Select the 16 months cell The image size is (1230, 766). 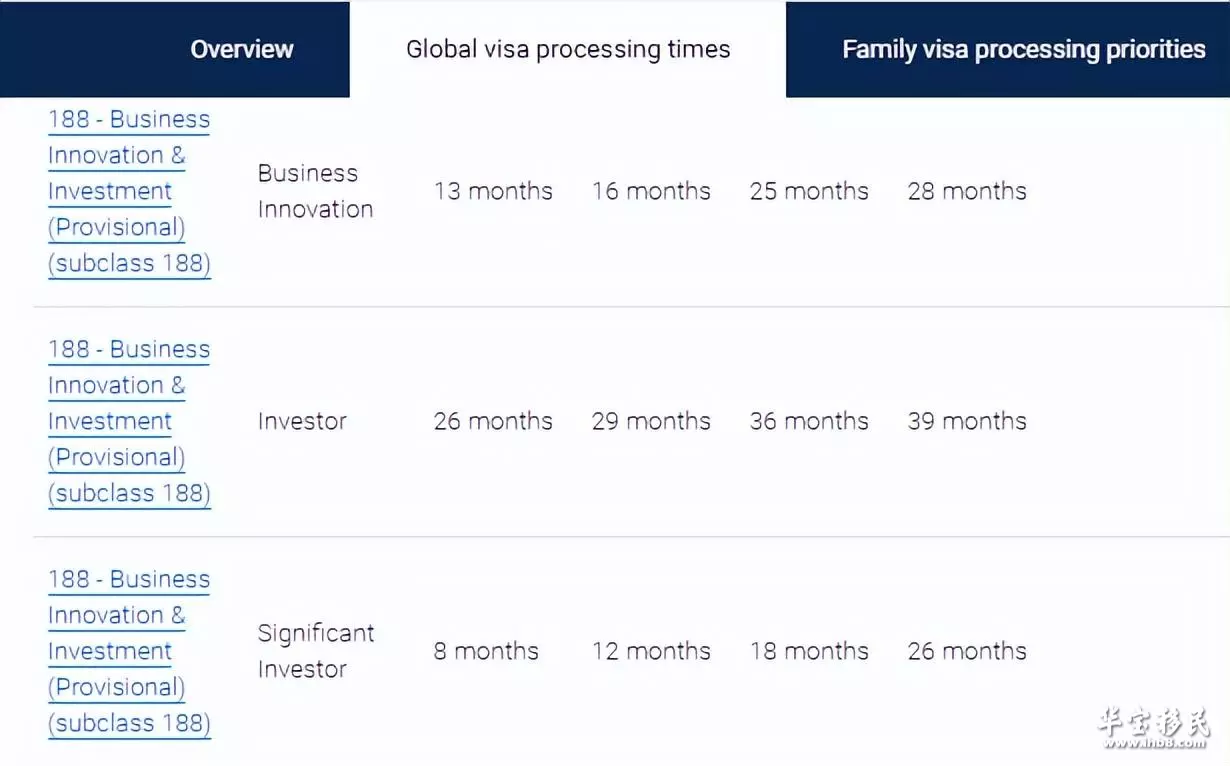[651, 191]
